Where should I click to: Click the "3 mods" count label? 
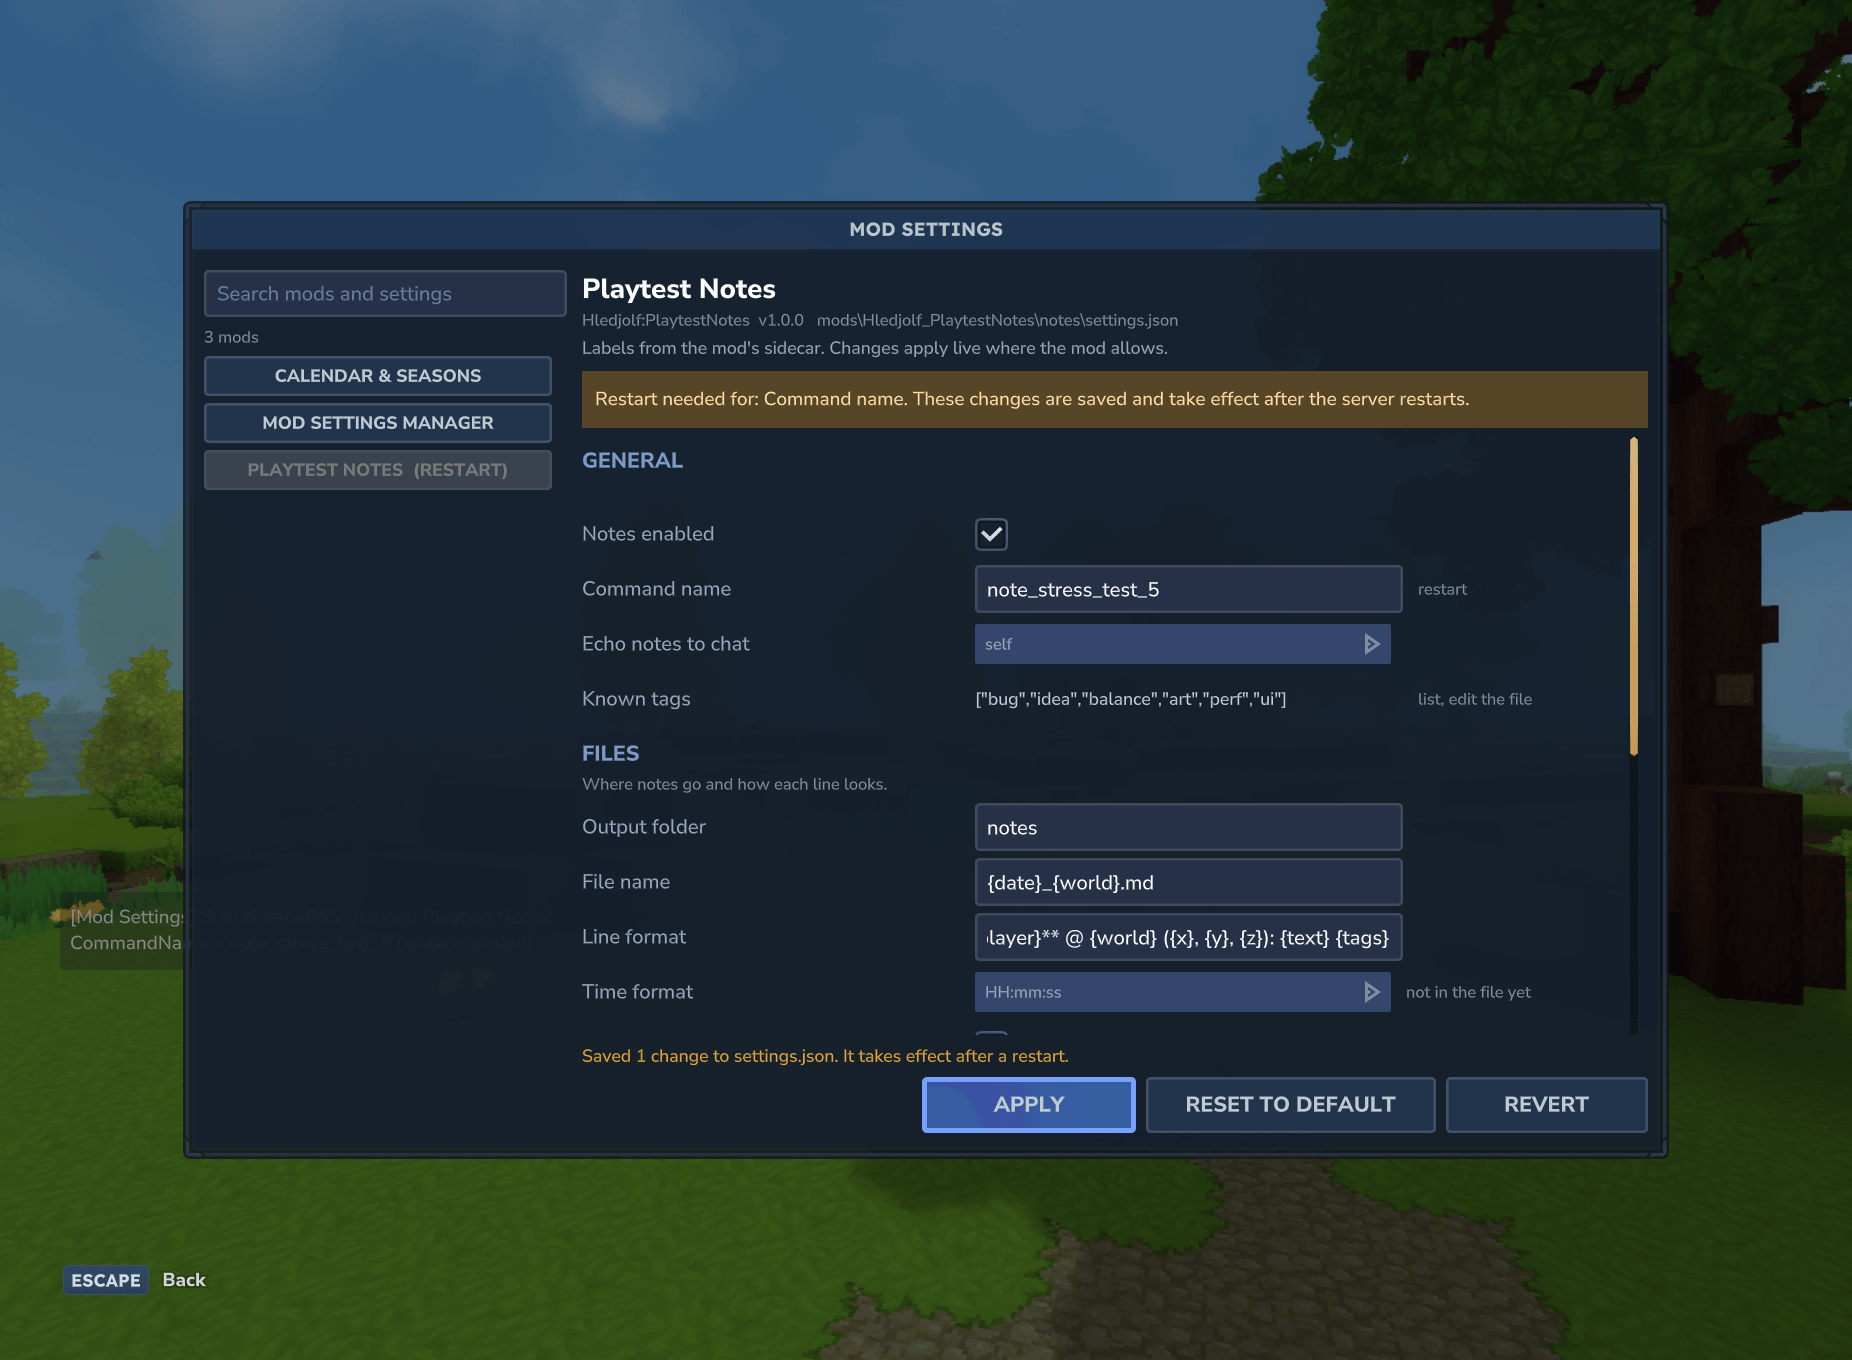point(231,337)
